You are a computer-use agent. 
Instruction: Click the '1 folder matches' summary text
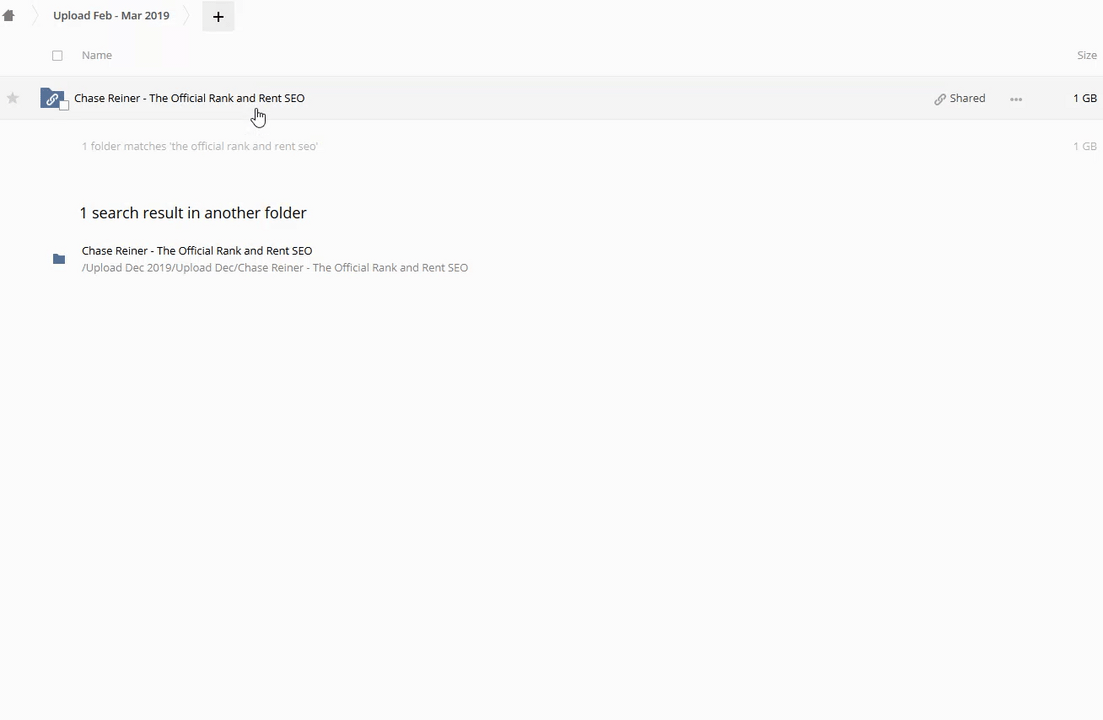pos(200,146)
